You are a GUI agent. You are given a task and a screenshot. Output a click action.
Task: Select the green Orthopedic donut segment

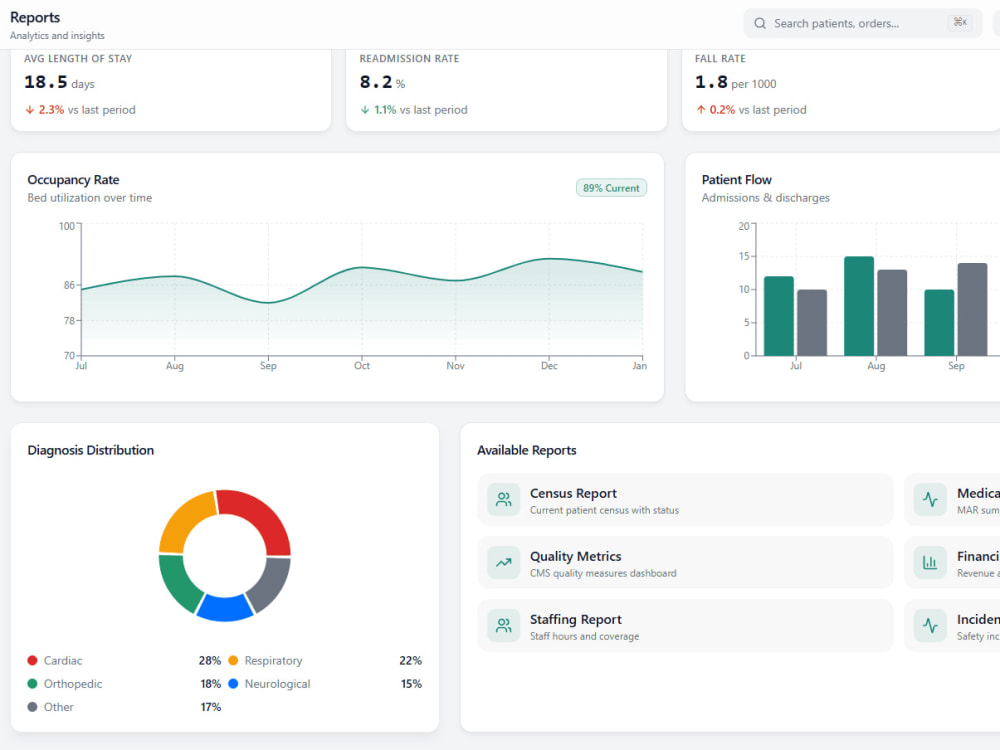tap(178, 584)
